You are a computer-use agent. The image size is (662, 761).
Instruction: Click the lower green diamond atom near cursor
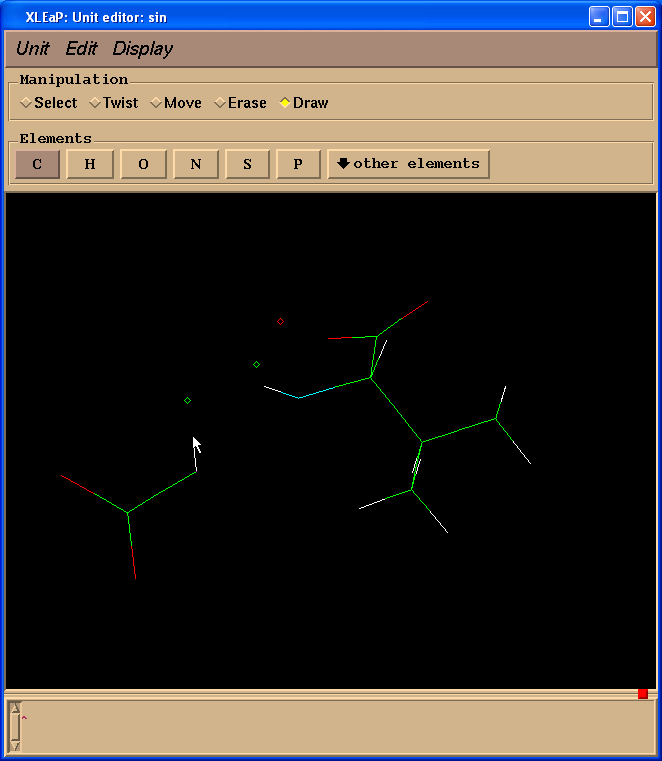187,400
